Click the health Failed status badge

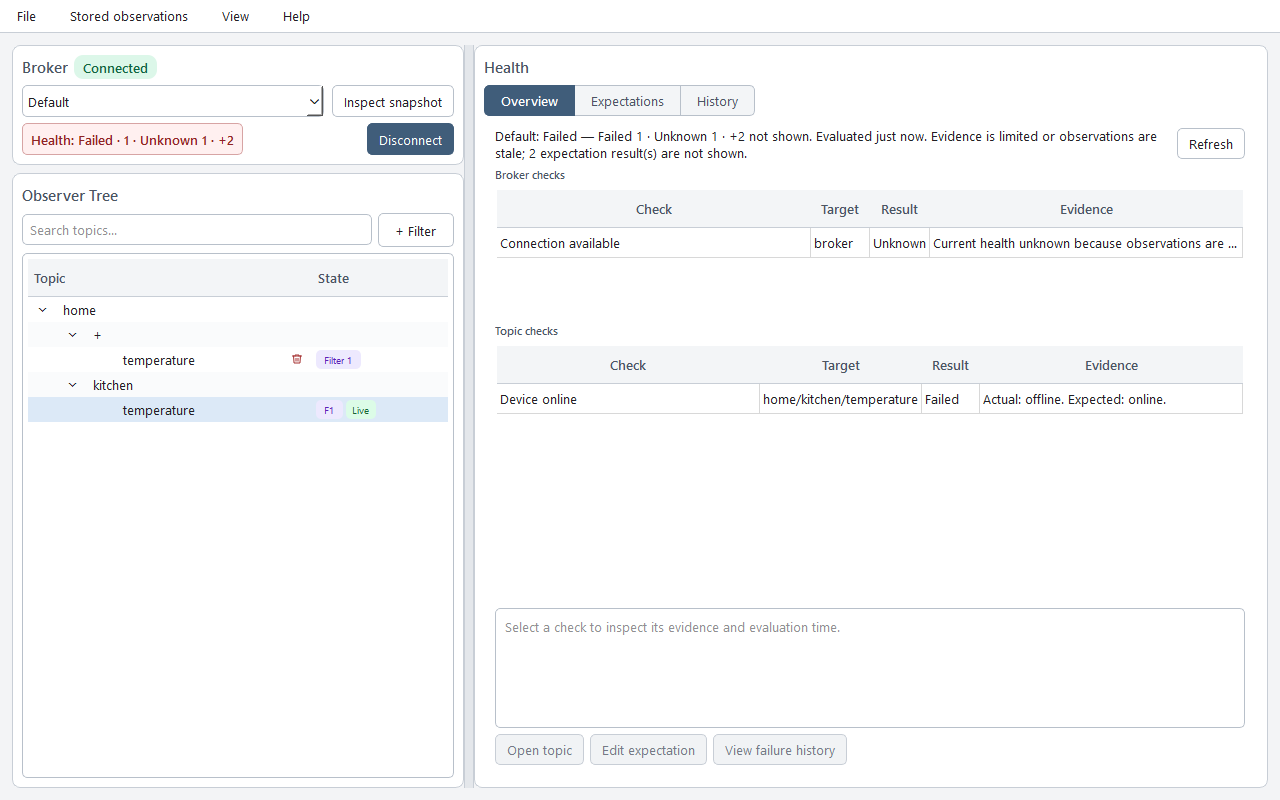pos(132,140)
